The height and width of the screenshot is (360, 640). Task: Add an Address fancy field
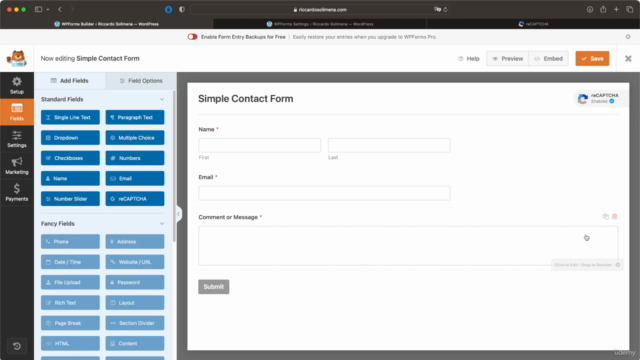pos(135,242)
